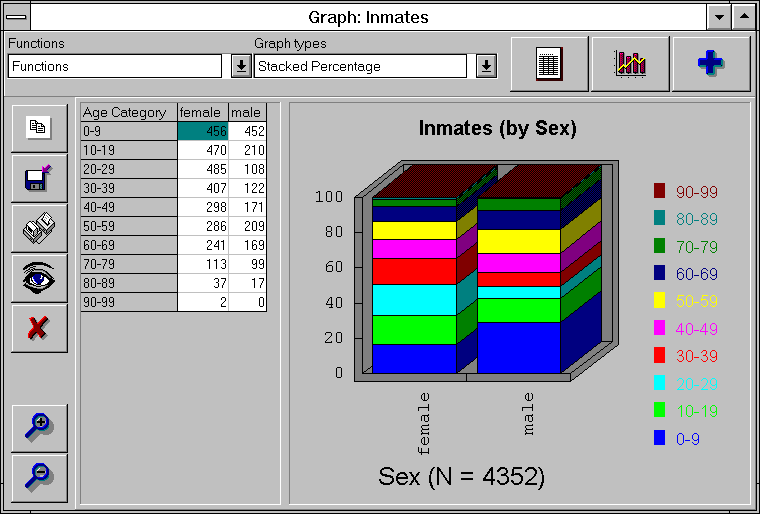The height and width of the screenshot is (514, 760).
Task: Zoom in with the plus magnifier
Action: pyautogui.click(x=39, y=429)
